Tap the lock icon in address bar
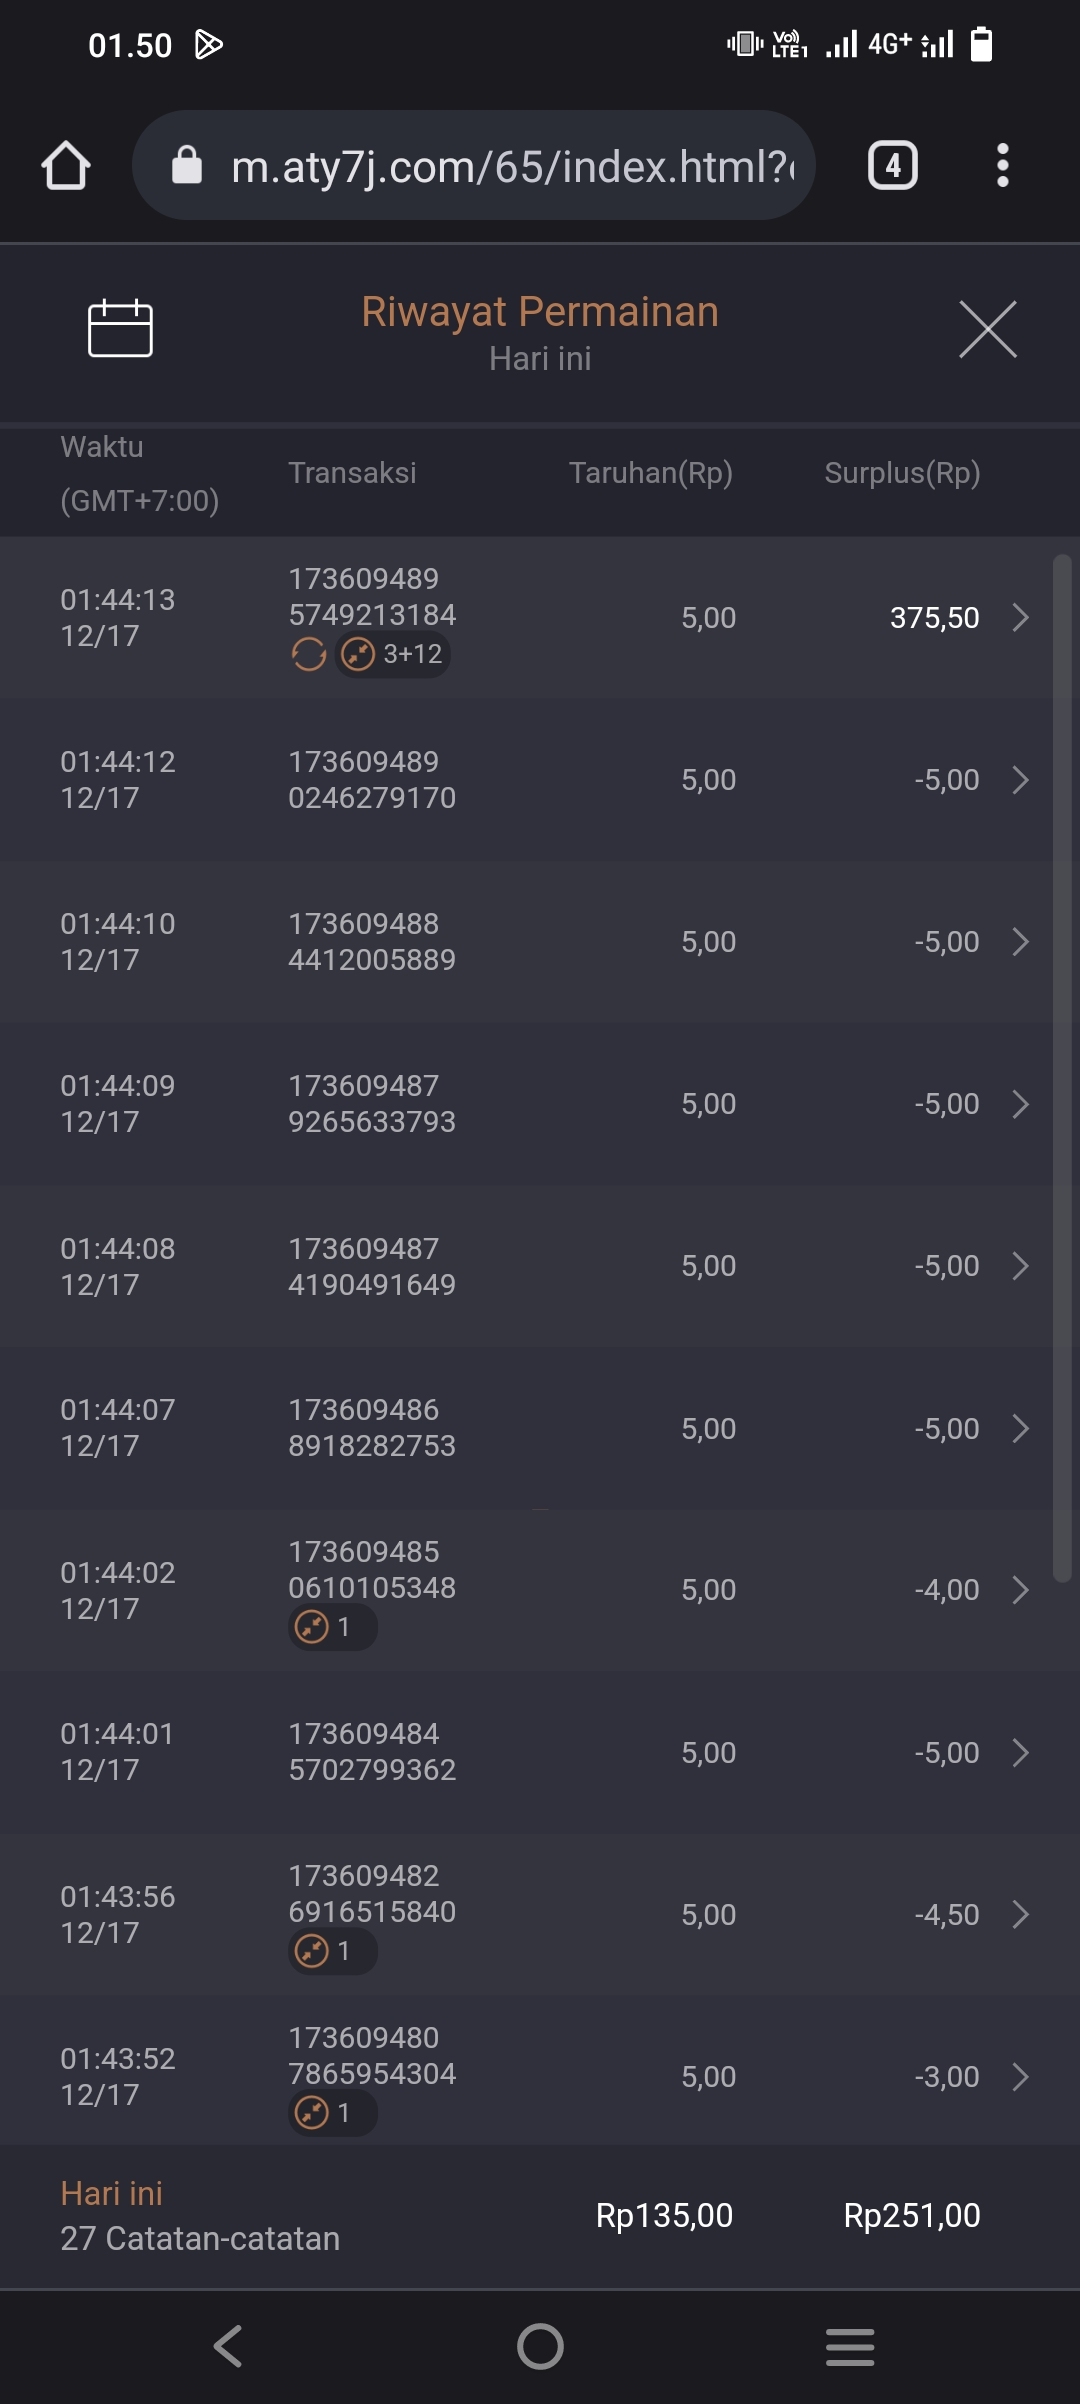Image resolution: width=1080 pixels, height=2404 pixels. pyautogui.click(x=187, y=165)
